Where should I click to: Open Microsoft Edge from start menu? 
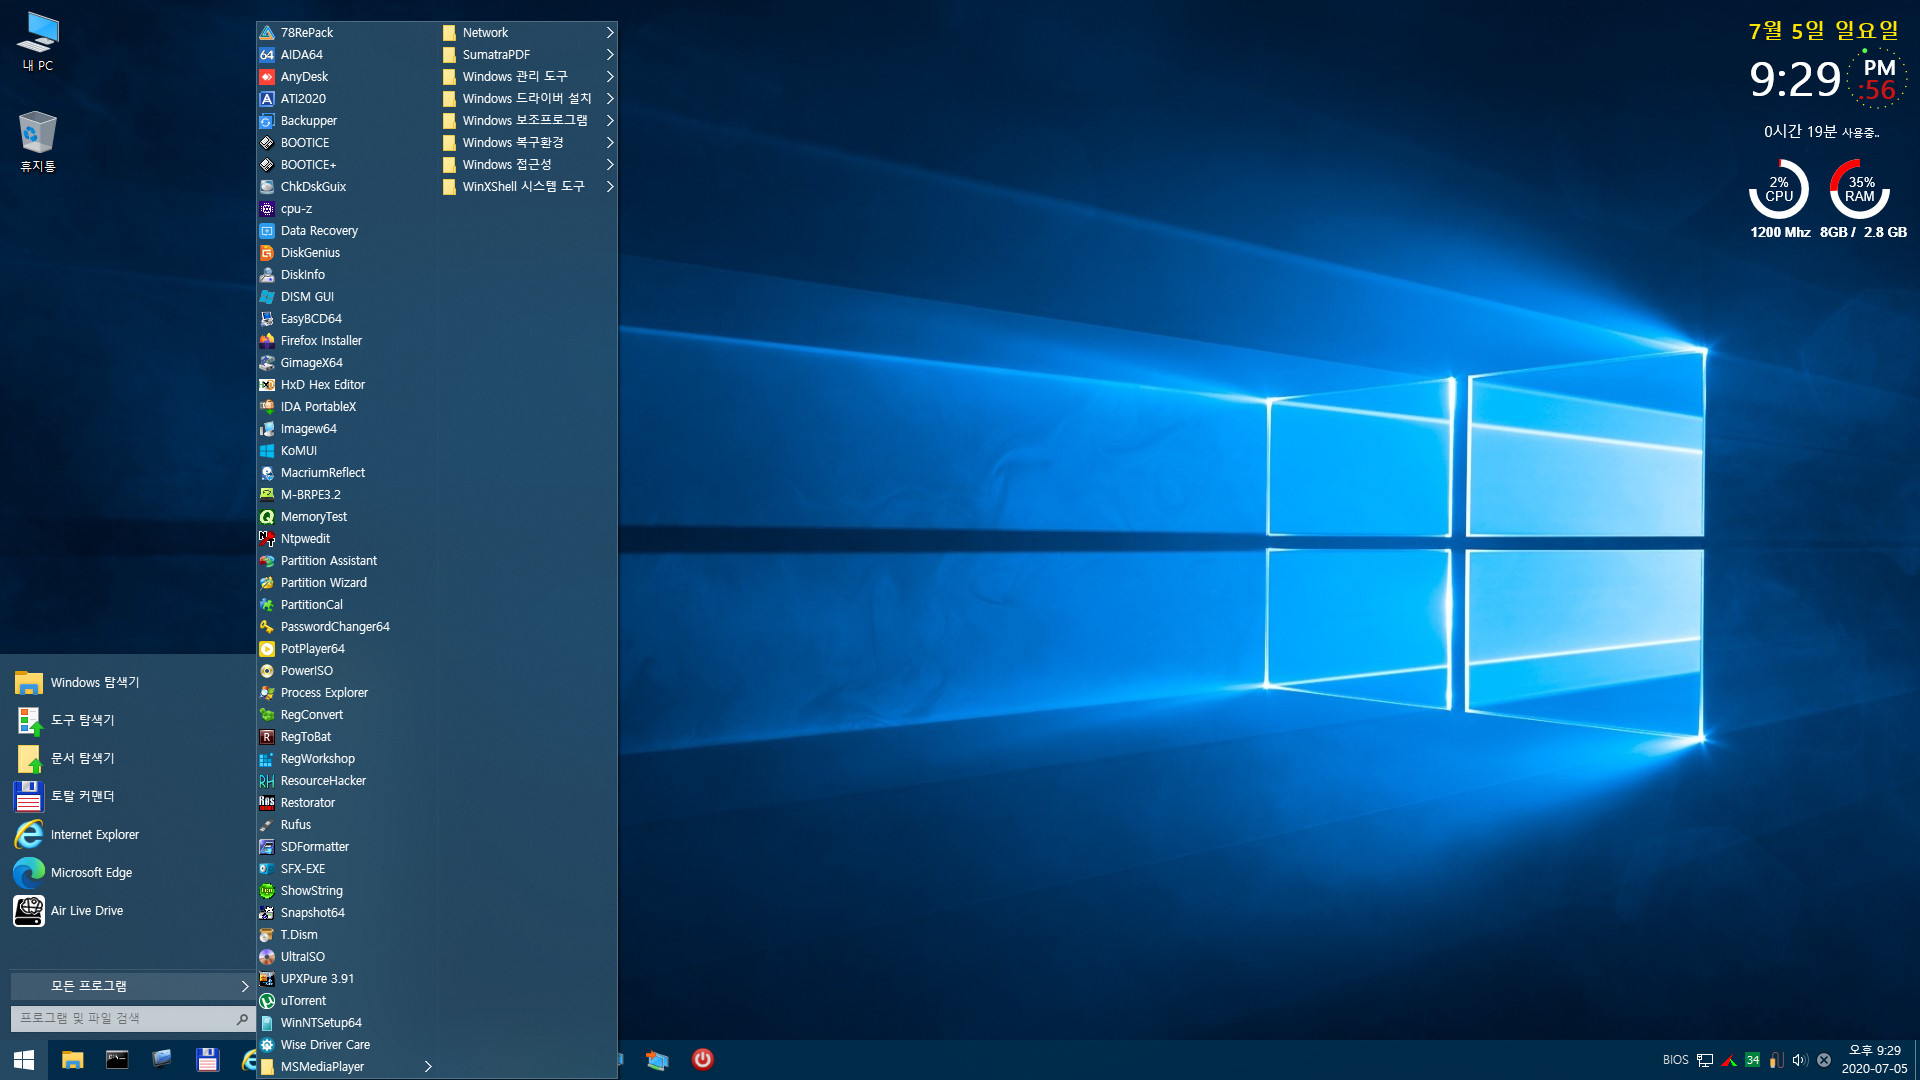130,873
